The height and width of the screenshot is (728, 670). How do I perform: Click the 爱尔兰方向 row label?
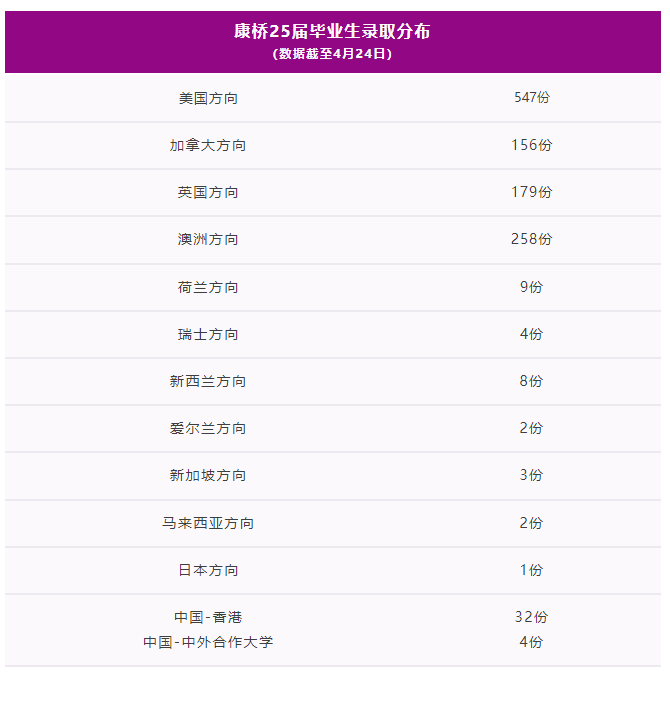click(208, 428)
